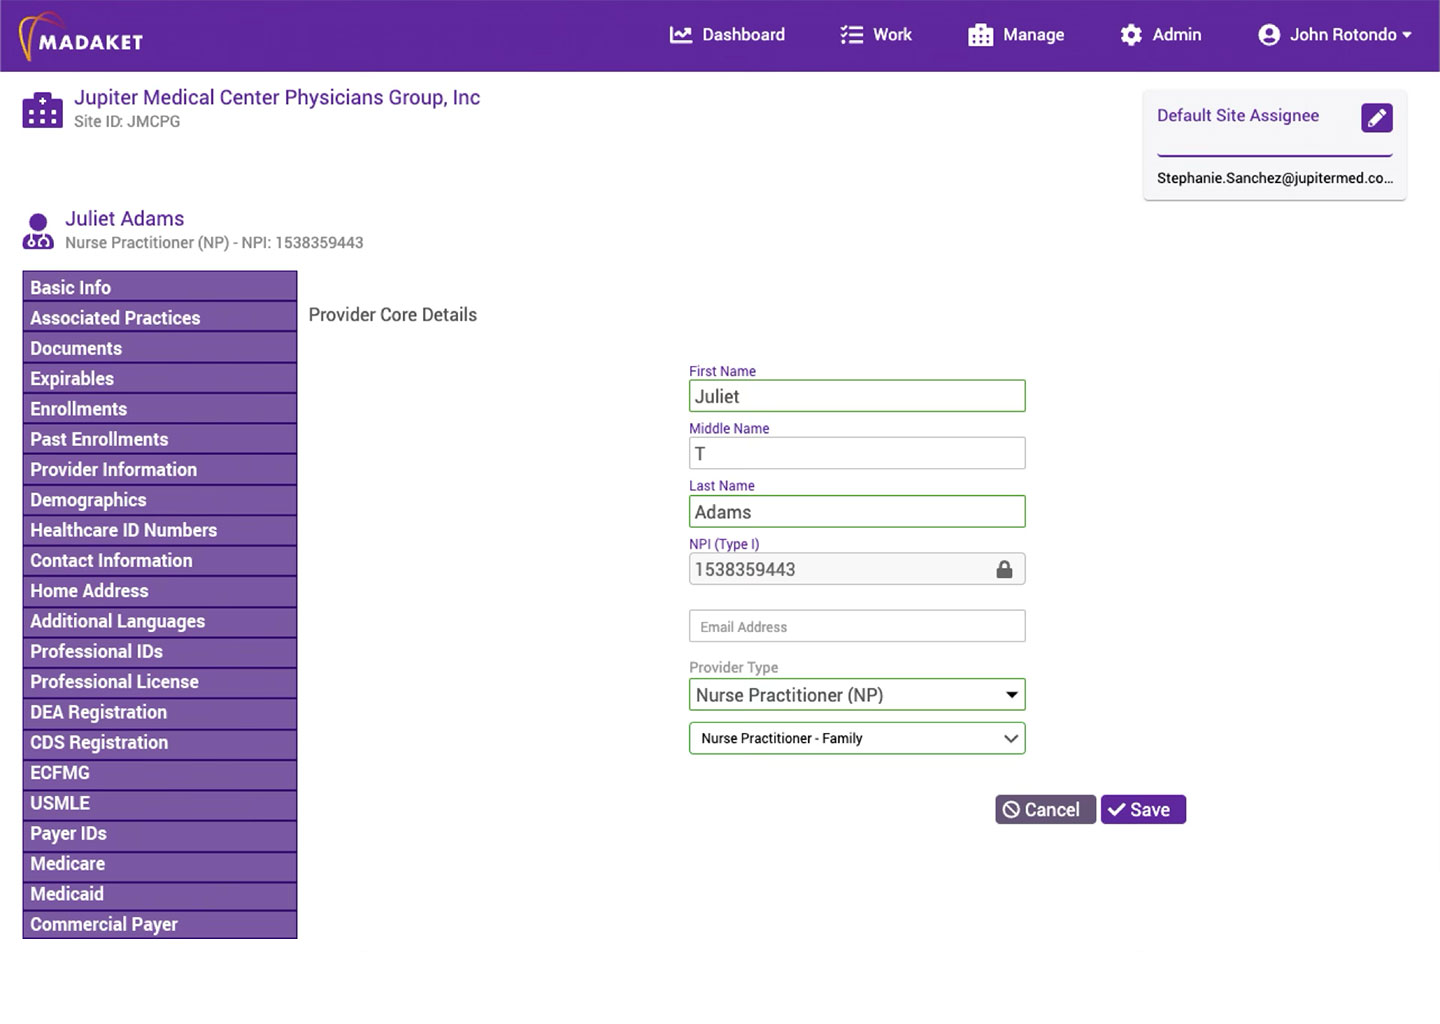The image size is (1440, 1024).
Task: Go to Provider Information section
Action: [160, 469]
